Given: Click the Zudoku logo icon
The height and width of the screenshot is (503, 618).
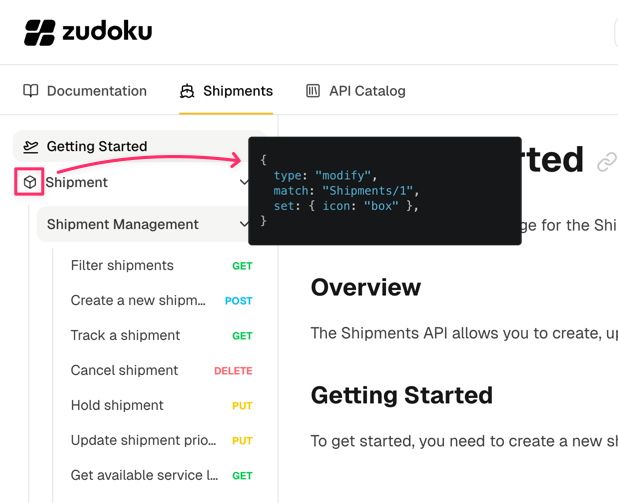Looking at the screenshot, I should pyautogui.click(x=40, y=32).
